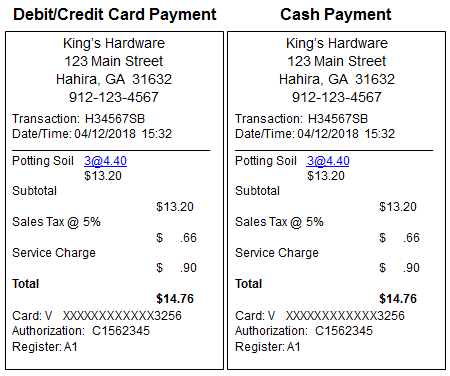This screenshot has width=450, height=376.
Task: Click phone number 912-123-4567 on the card receipt
Action: [x=114, y=97]
